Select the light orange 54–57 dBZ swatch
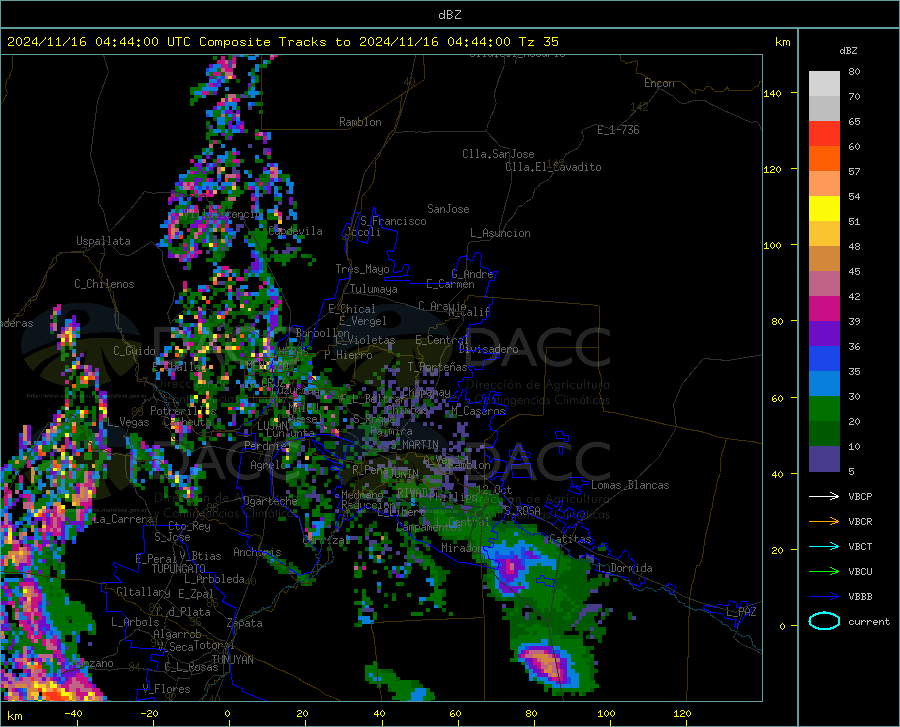This screenshot has height=727, width=900. tap(824, 184)
